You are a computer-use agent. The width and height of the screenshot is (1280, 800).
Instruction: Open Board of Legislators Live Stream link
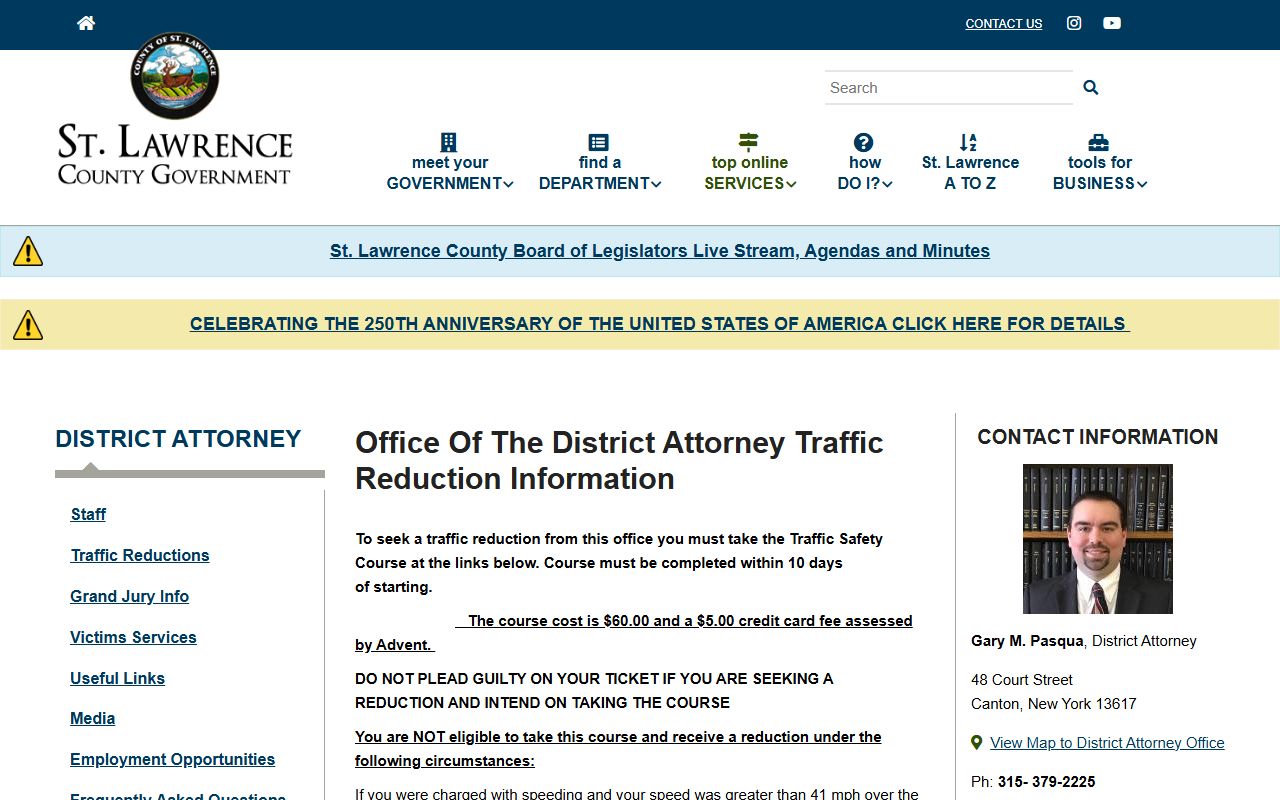(660, 251)
